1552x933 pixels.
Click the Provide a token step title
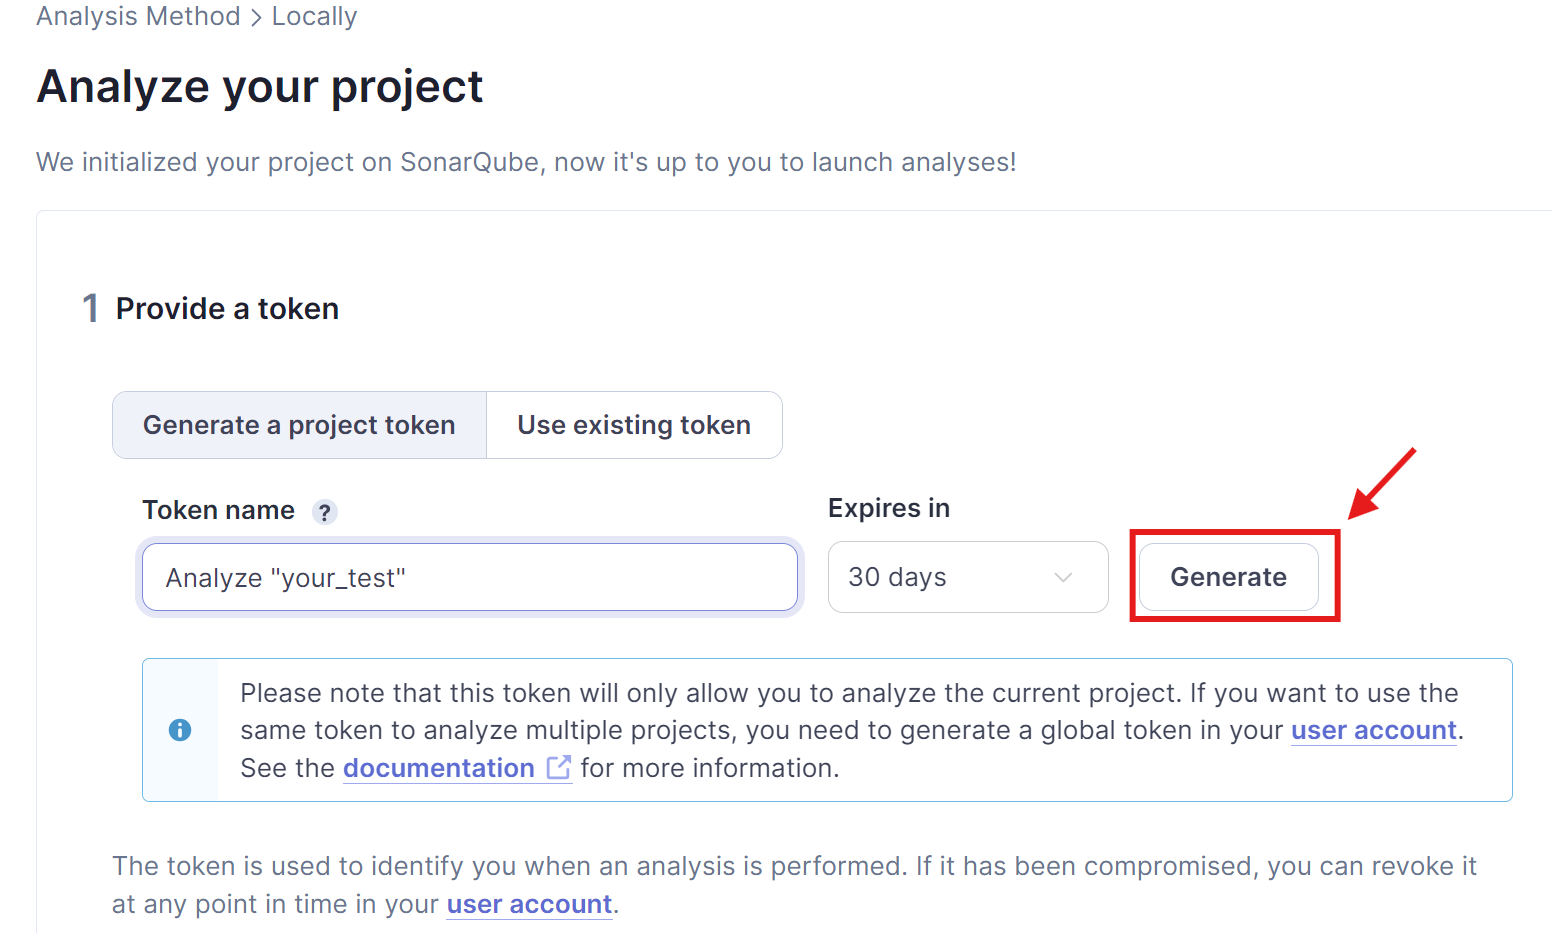tap(227, 308)
